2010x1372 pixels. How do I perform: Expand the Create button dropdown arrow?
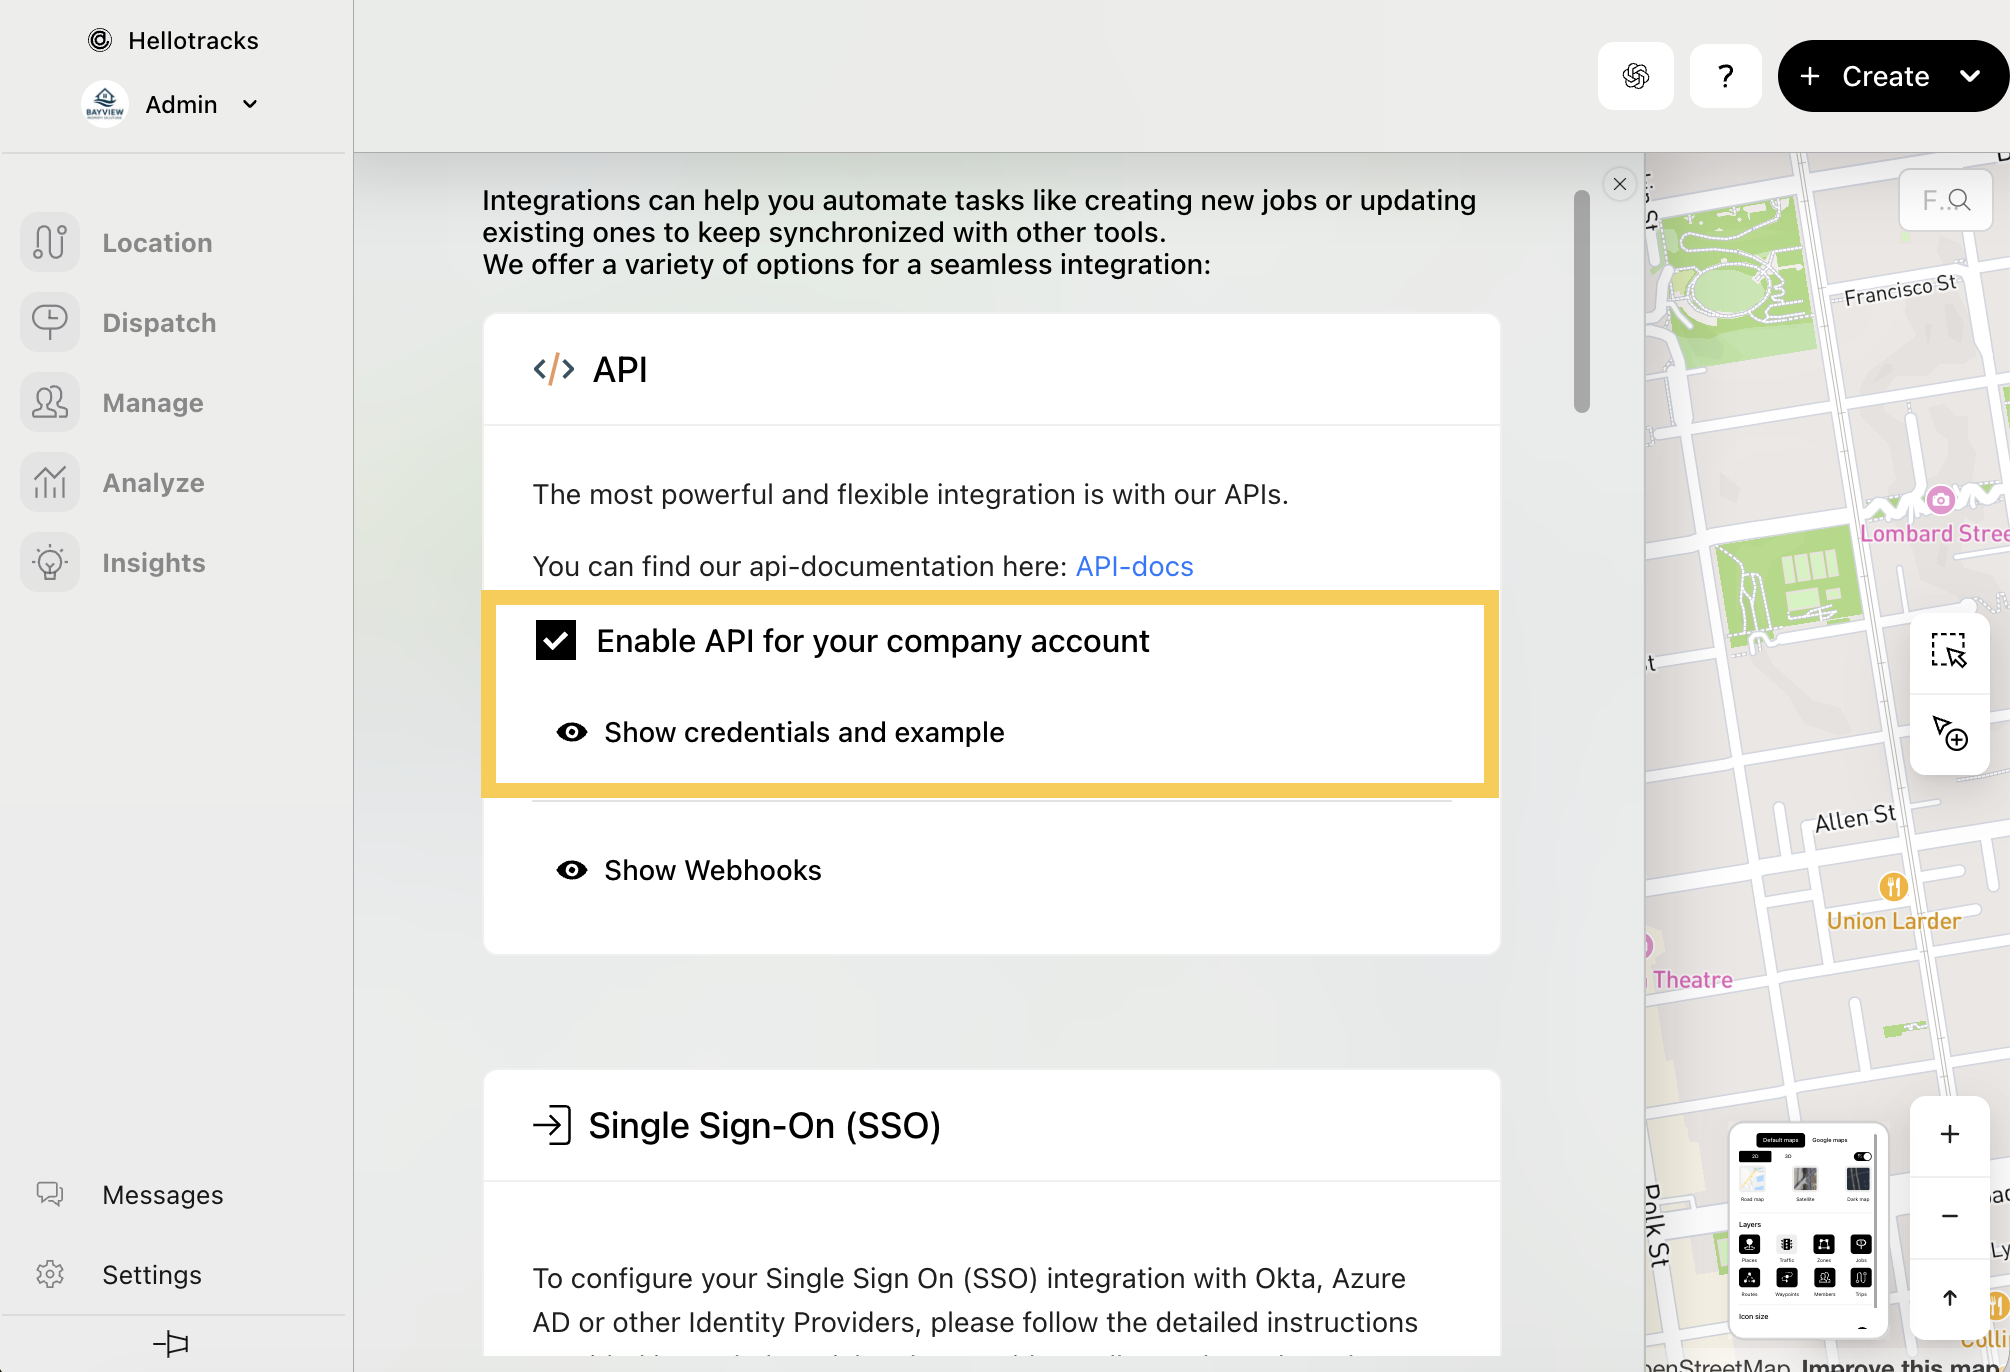pos(1969,76)
